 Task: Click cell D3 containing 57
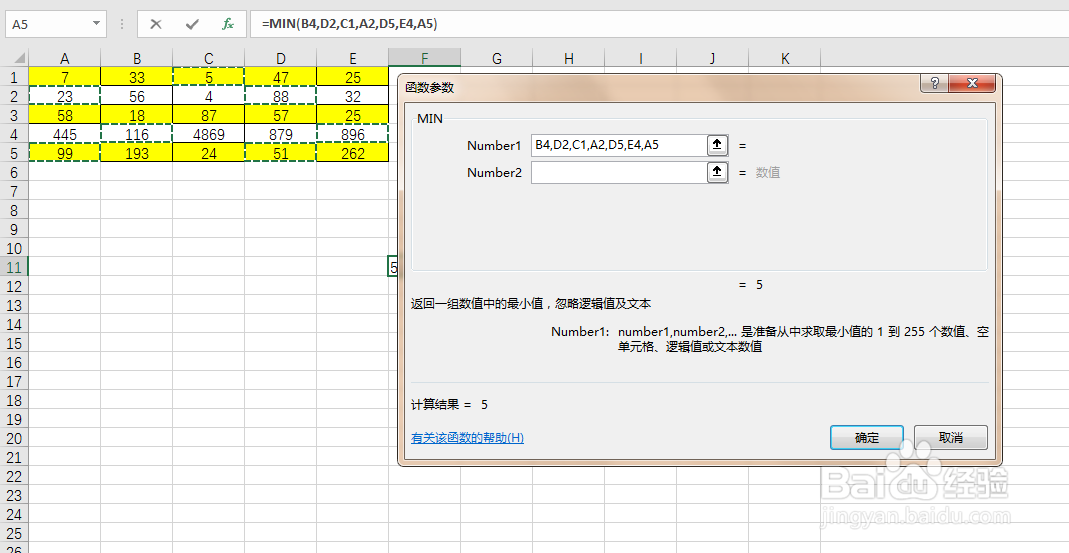(281, 115)
